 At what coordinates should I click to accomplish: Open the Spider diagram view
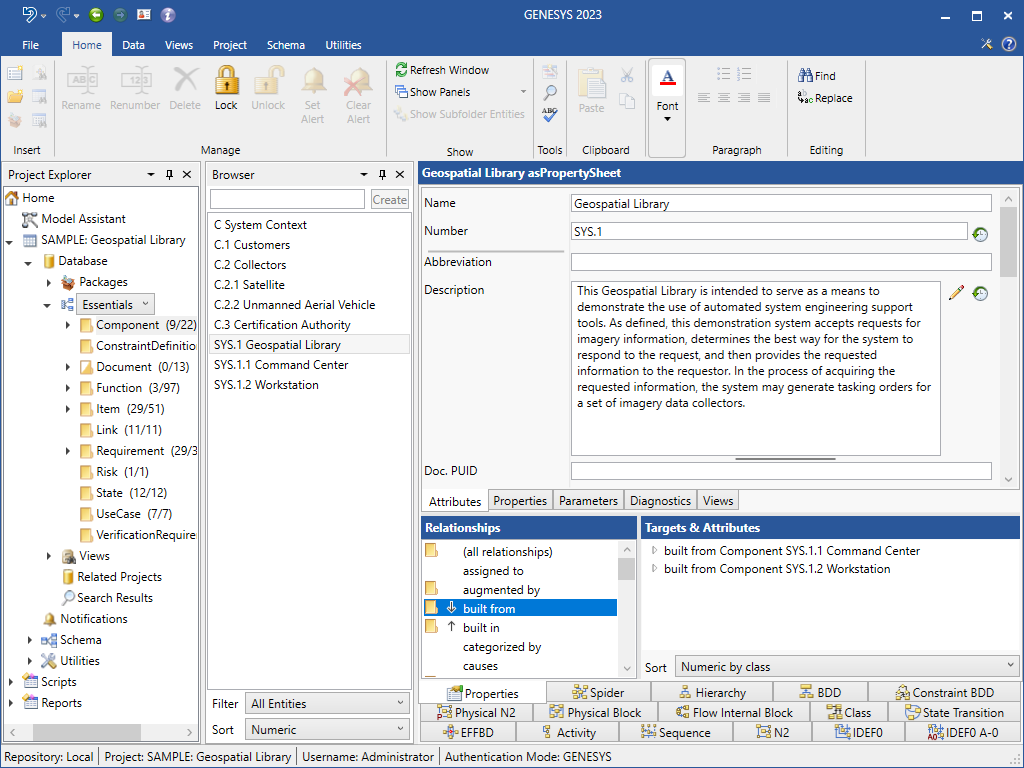[x=598, y=692]
